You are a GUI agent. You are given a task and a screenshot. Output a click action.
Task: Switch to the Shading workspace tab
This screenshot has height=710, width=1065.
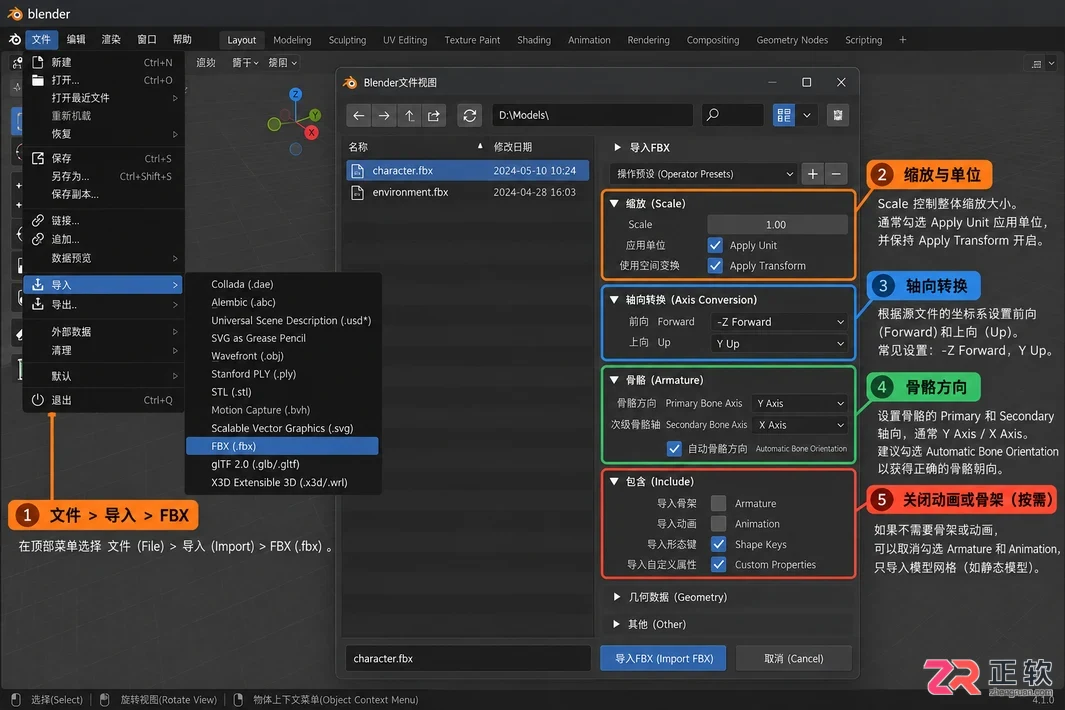[534, 40]
